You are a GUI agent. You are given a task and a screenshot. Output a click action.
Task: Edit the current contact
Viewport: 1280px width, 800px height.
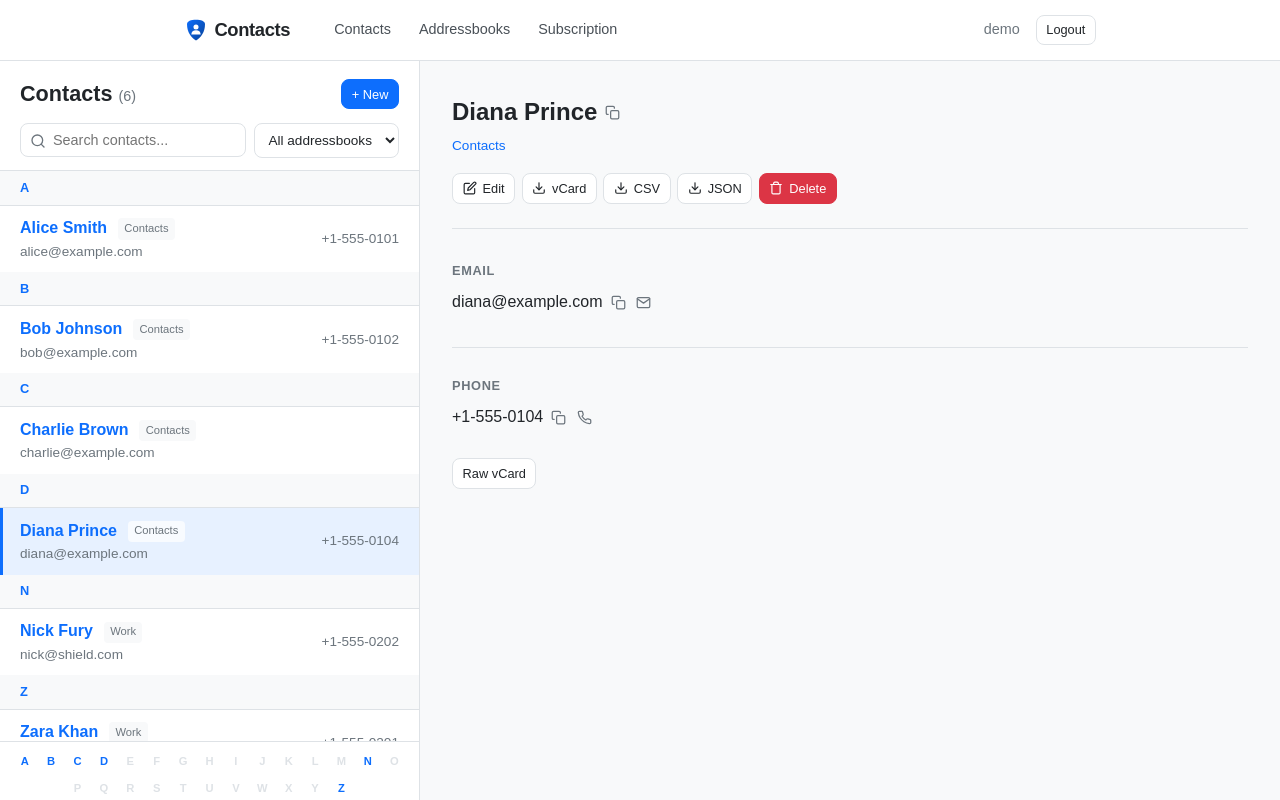pos(483,189)
